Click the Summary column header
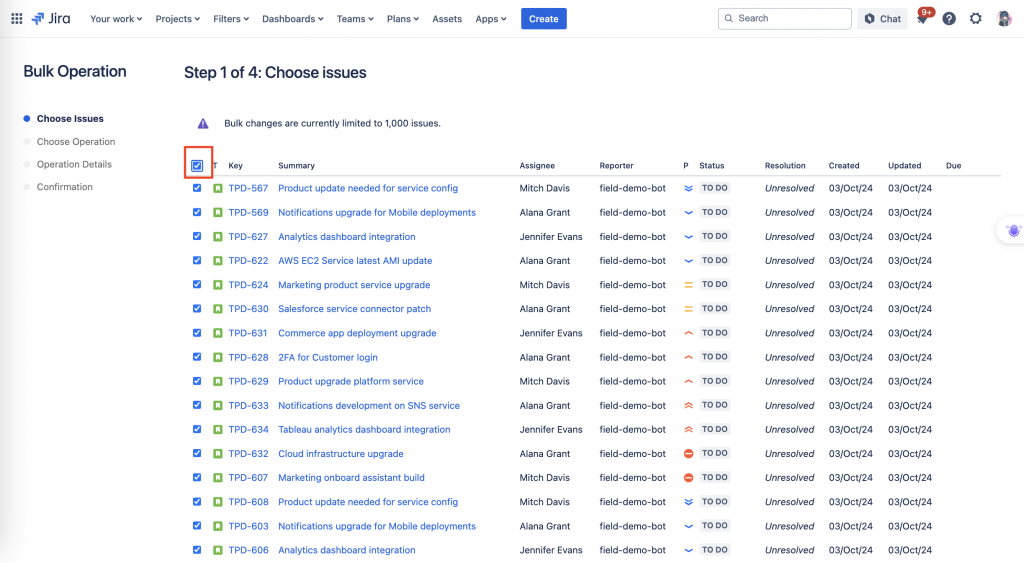 pos(296,166)
